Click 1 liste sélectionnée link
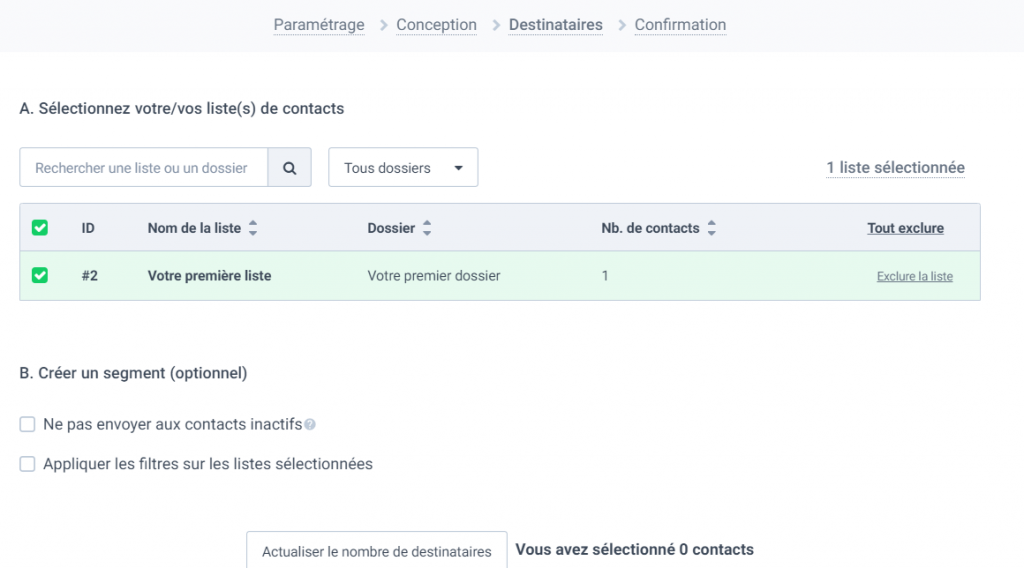This screenshot has width=1024, height=568. [x=895, y=168]
